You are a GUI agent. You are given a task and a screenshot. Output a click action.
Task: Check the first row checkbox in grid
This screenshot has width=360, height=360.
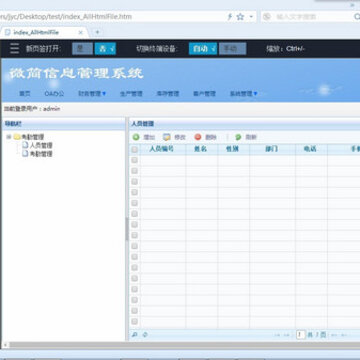[x=134, y=160]
